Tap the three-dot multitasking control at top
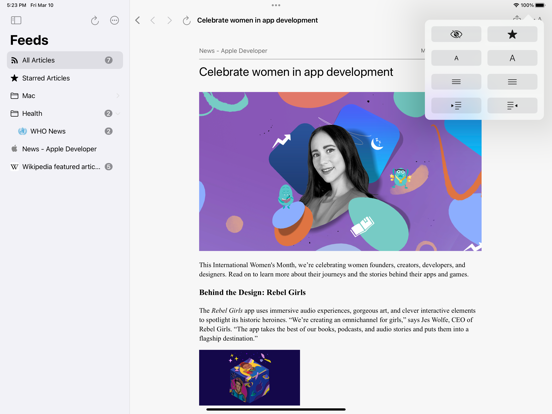This screenshot has width=552, height=414. pyautogui.click(x=276, y=5)
